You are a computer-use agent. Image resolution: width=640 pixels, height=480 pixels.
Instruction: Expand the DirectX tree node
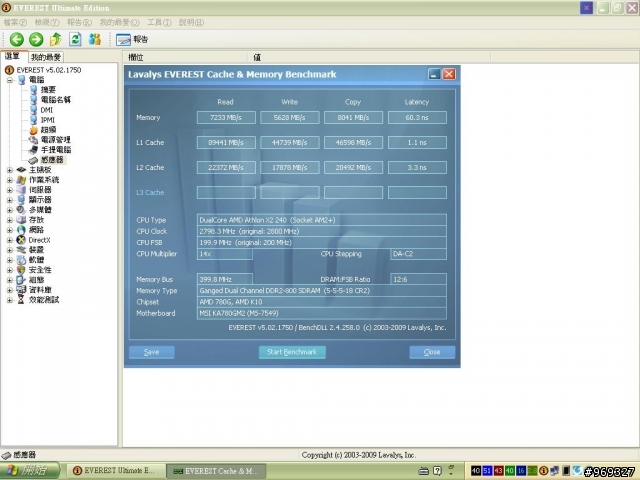click(x=10, y=240)
